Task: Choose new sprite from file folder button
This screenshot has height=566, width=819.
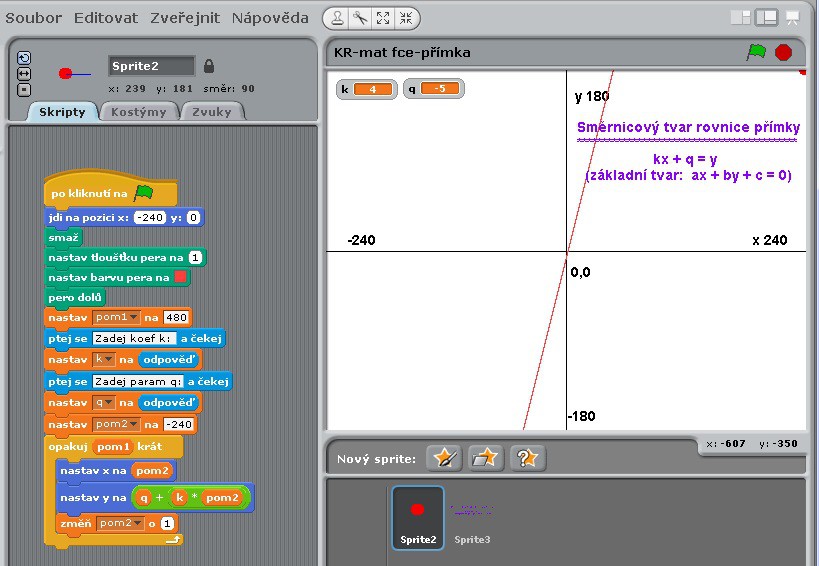Action: click(485, 458)
